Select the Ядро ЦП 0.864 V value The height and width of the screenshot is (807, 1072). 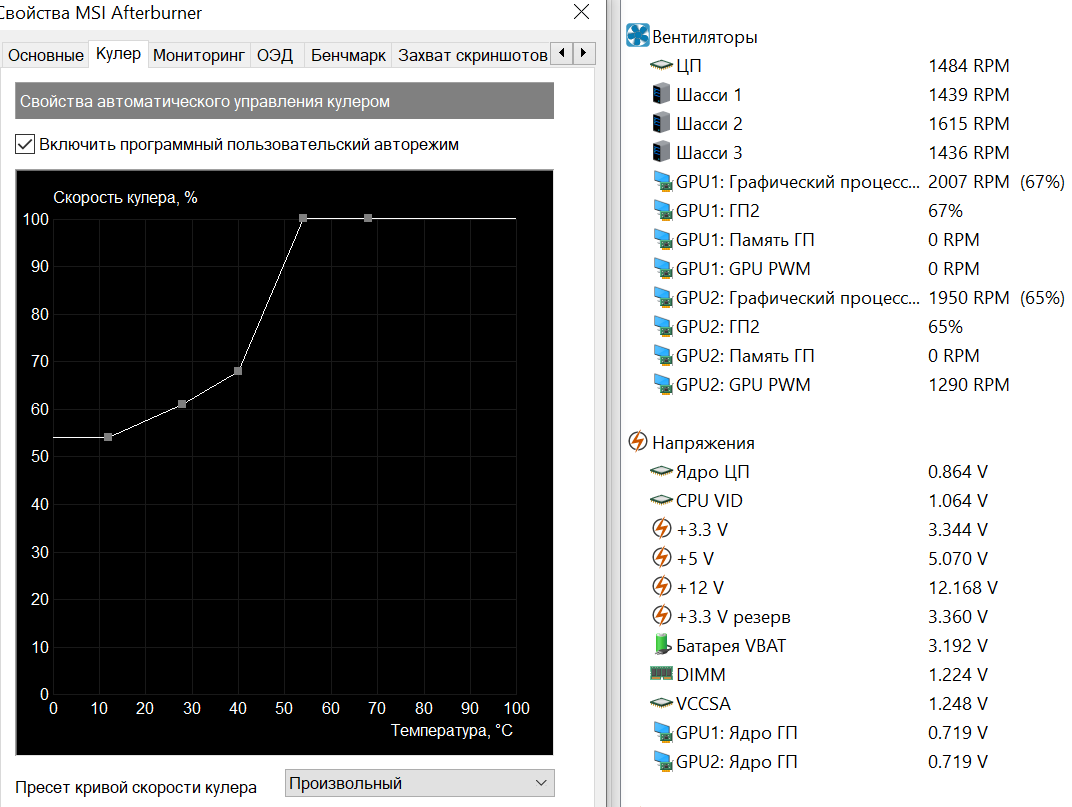(x=957, y=472)
